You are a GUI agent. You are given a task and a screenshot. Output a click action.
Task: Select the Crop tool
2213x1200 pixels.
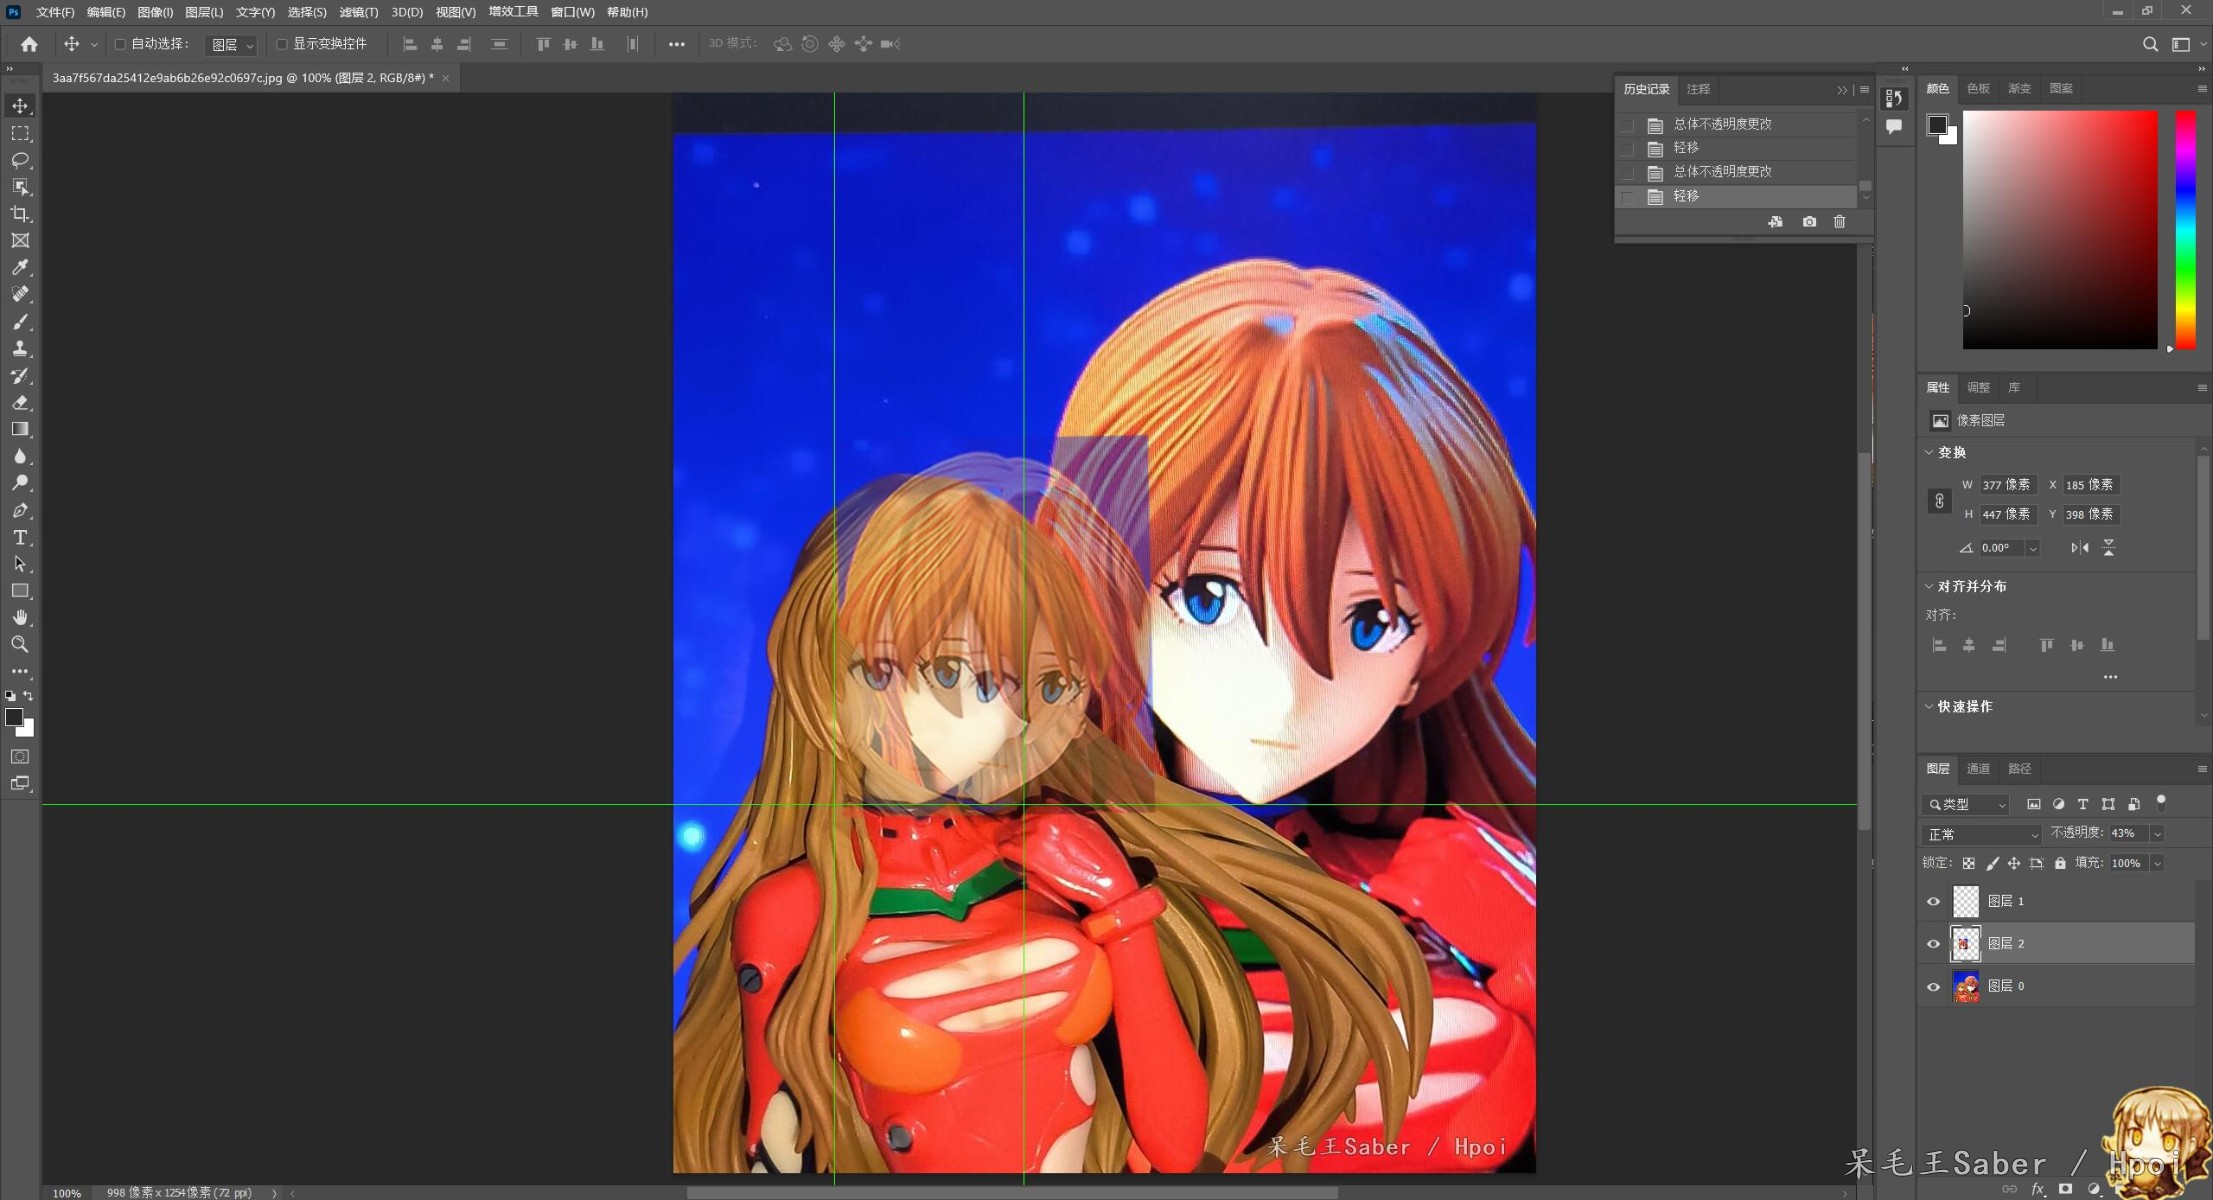(x=20, y=214)
